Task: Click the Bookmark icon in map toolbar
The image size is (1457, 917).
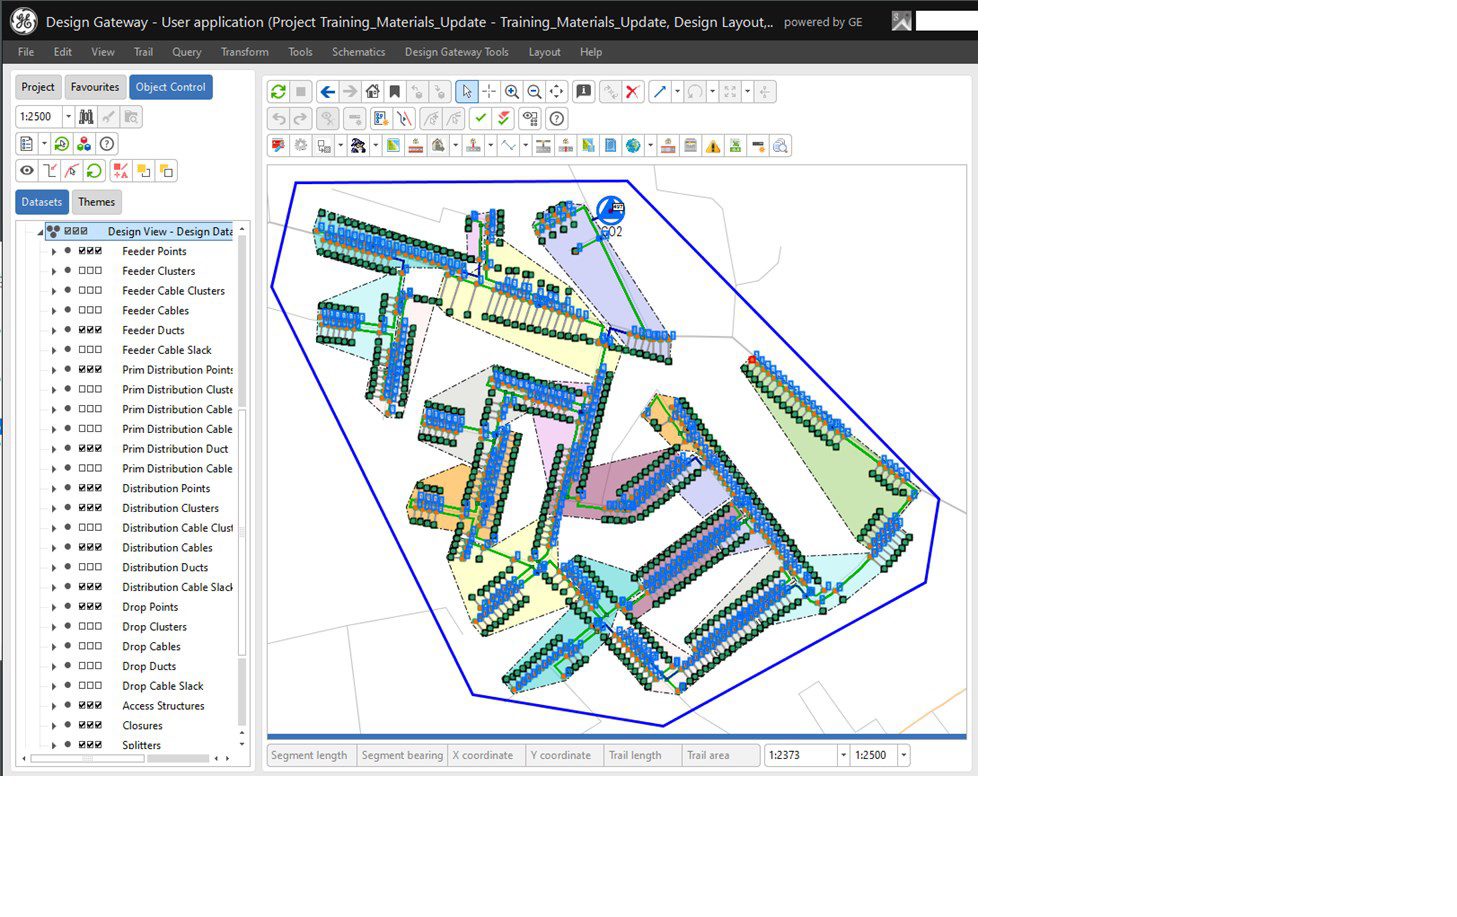Action: pos(395,92)
